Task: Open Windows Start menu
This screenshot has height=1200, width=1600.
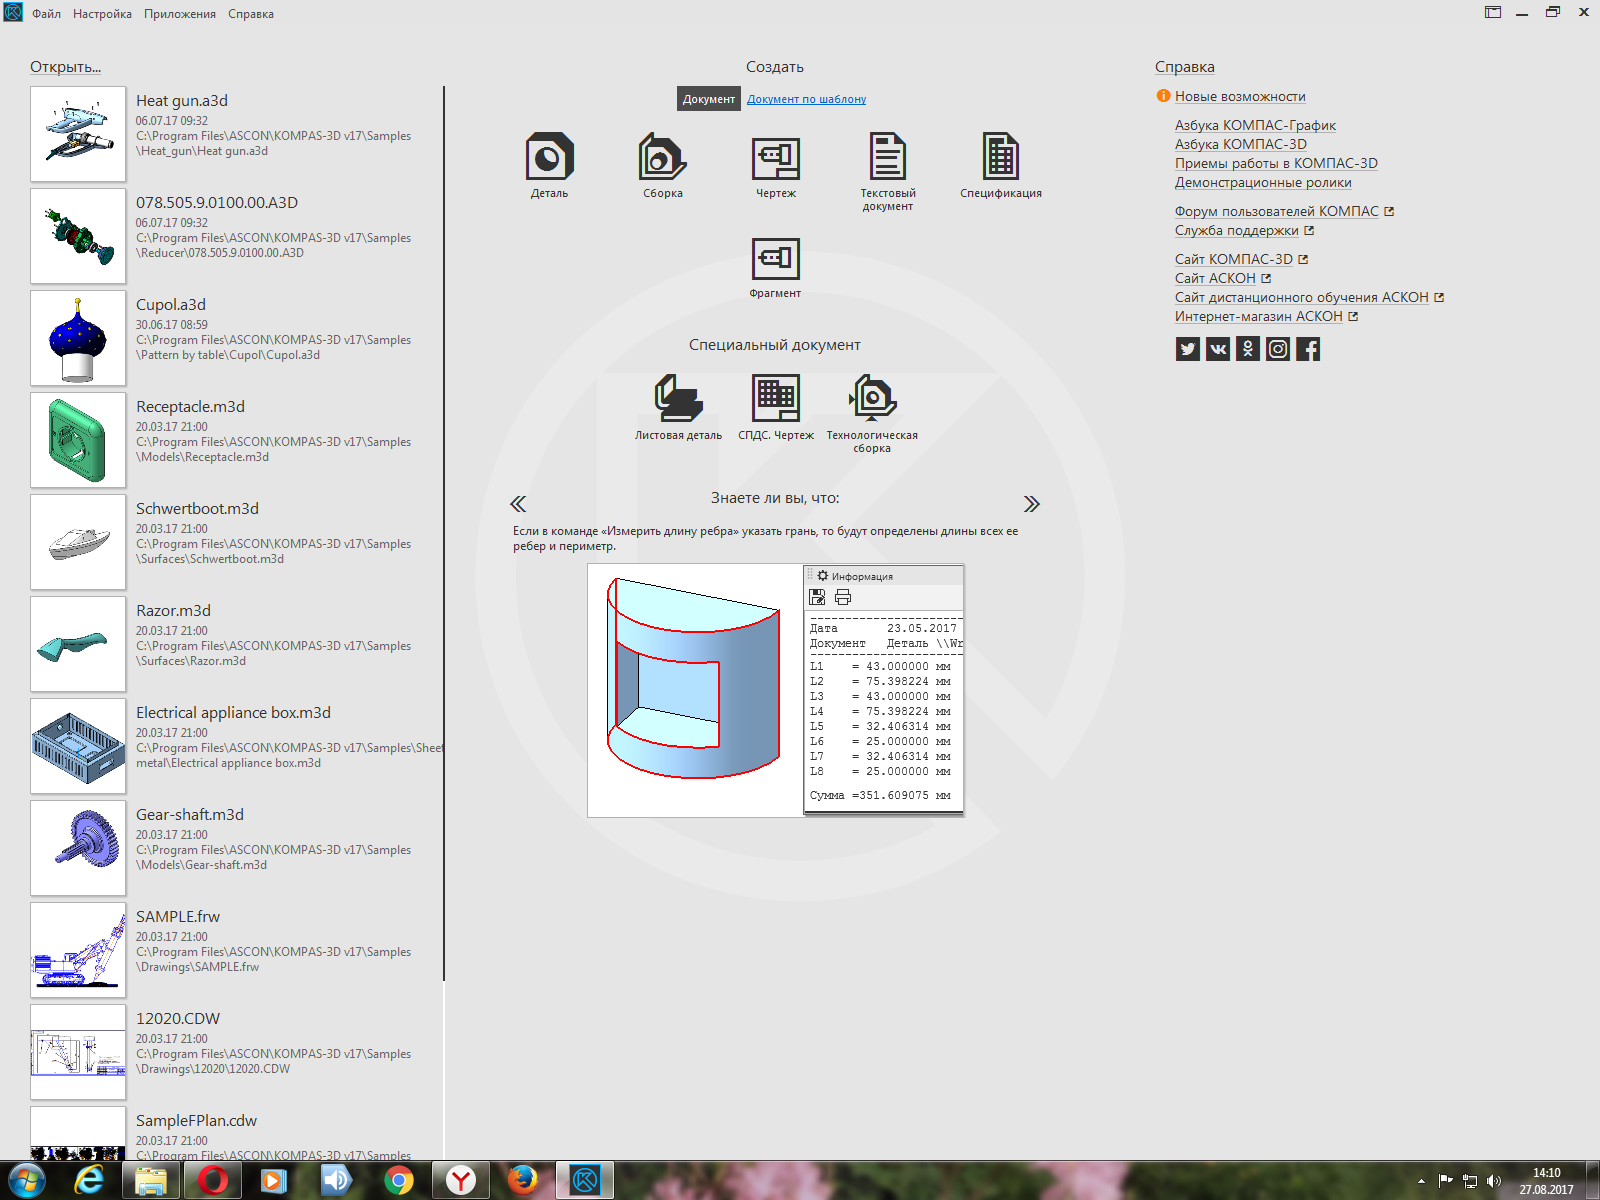Action: 27,1181
